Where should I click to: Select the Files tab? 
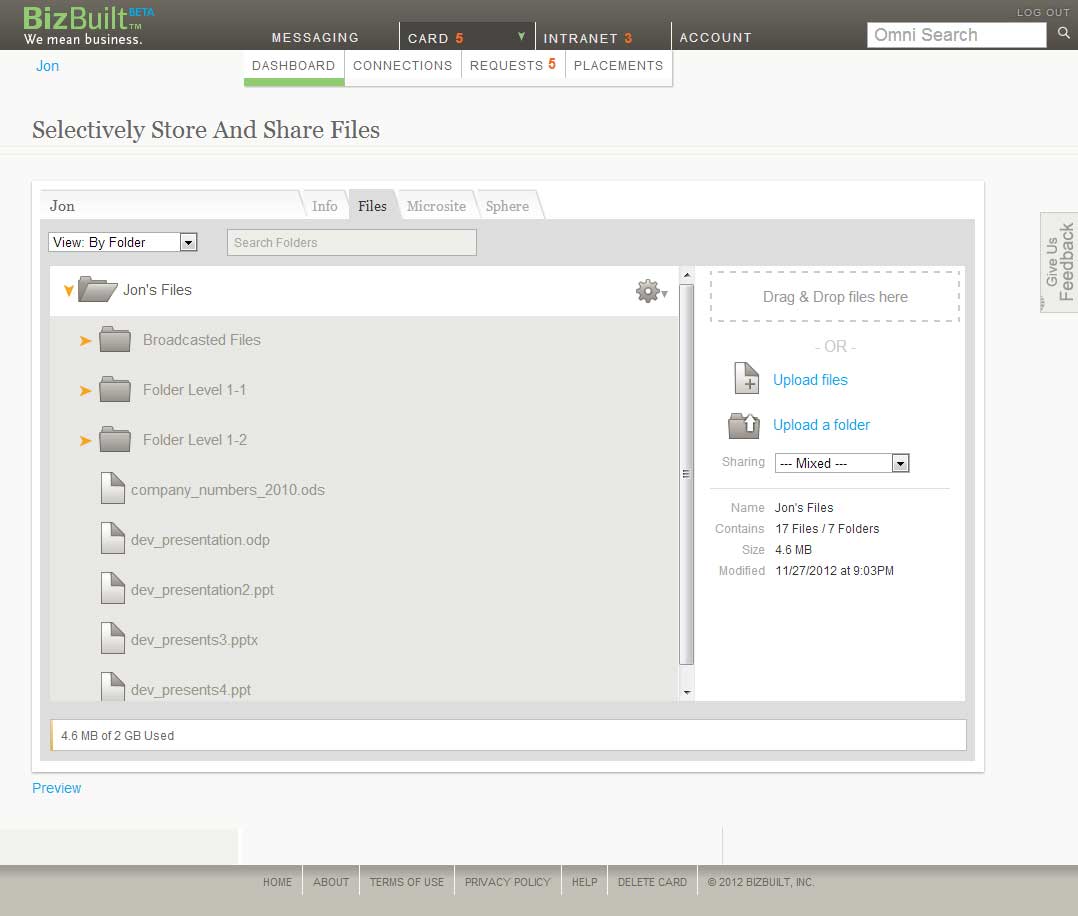coord(372,206)
